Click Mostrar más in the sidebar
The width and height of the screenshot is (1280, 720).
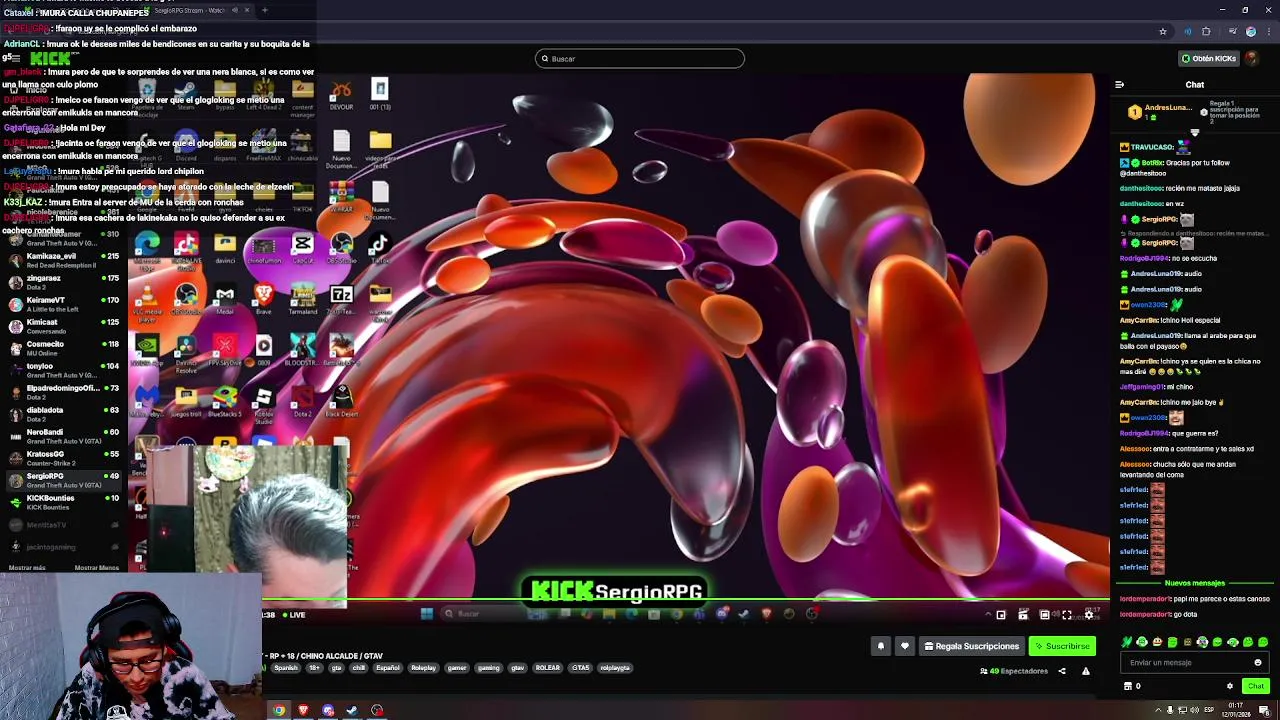pyautogui.click(x=27, y=568)
